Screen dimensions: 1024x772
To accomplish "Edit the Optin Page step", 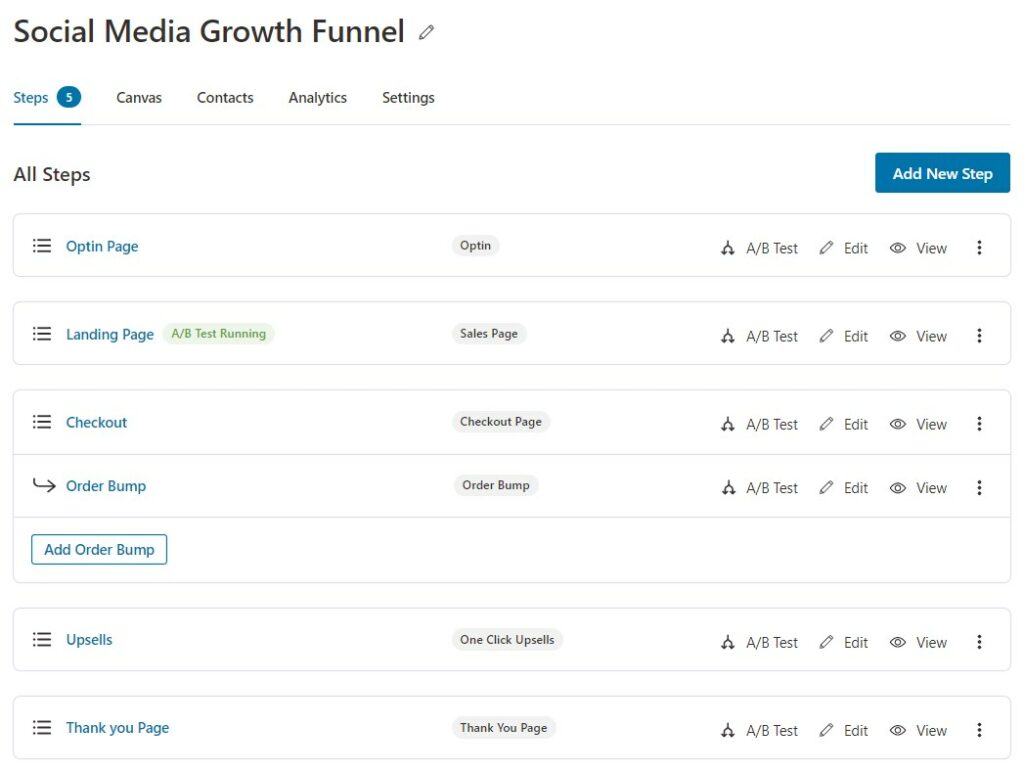I will click(844, 248).
